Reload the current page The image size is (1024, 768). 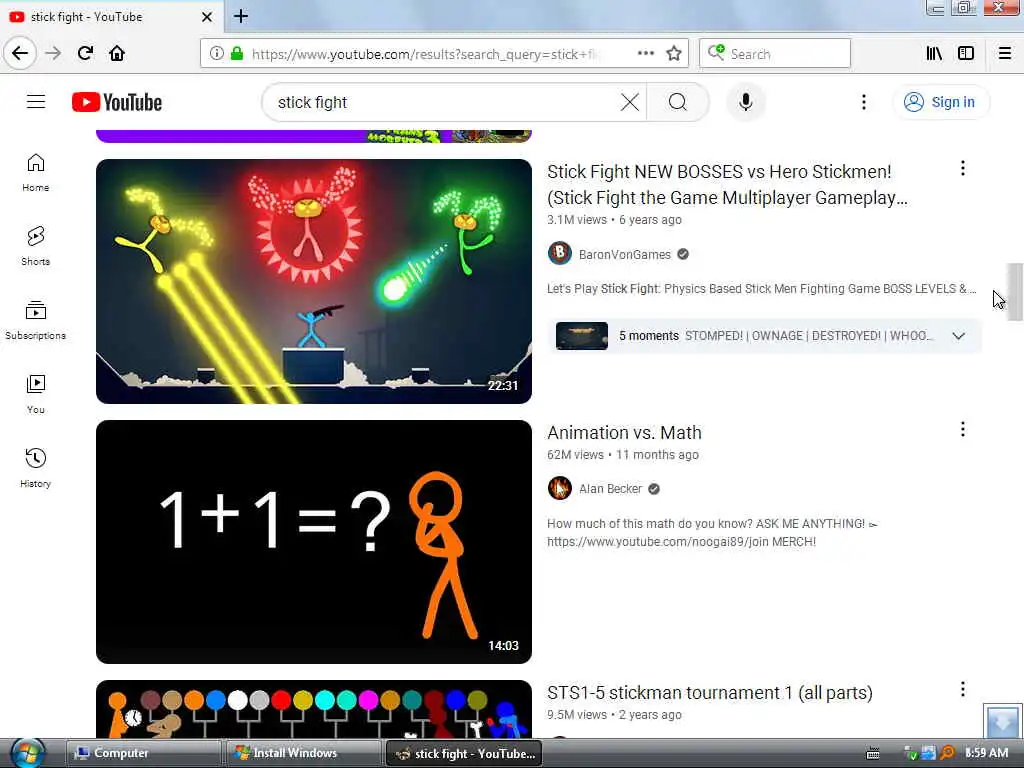click(85, 53)
